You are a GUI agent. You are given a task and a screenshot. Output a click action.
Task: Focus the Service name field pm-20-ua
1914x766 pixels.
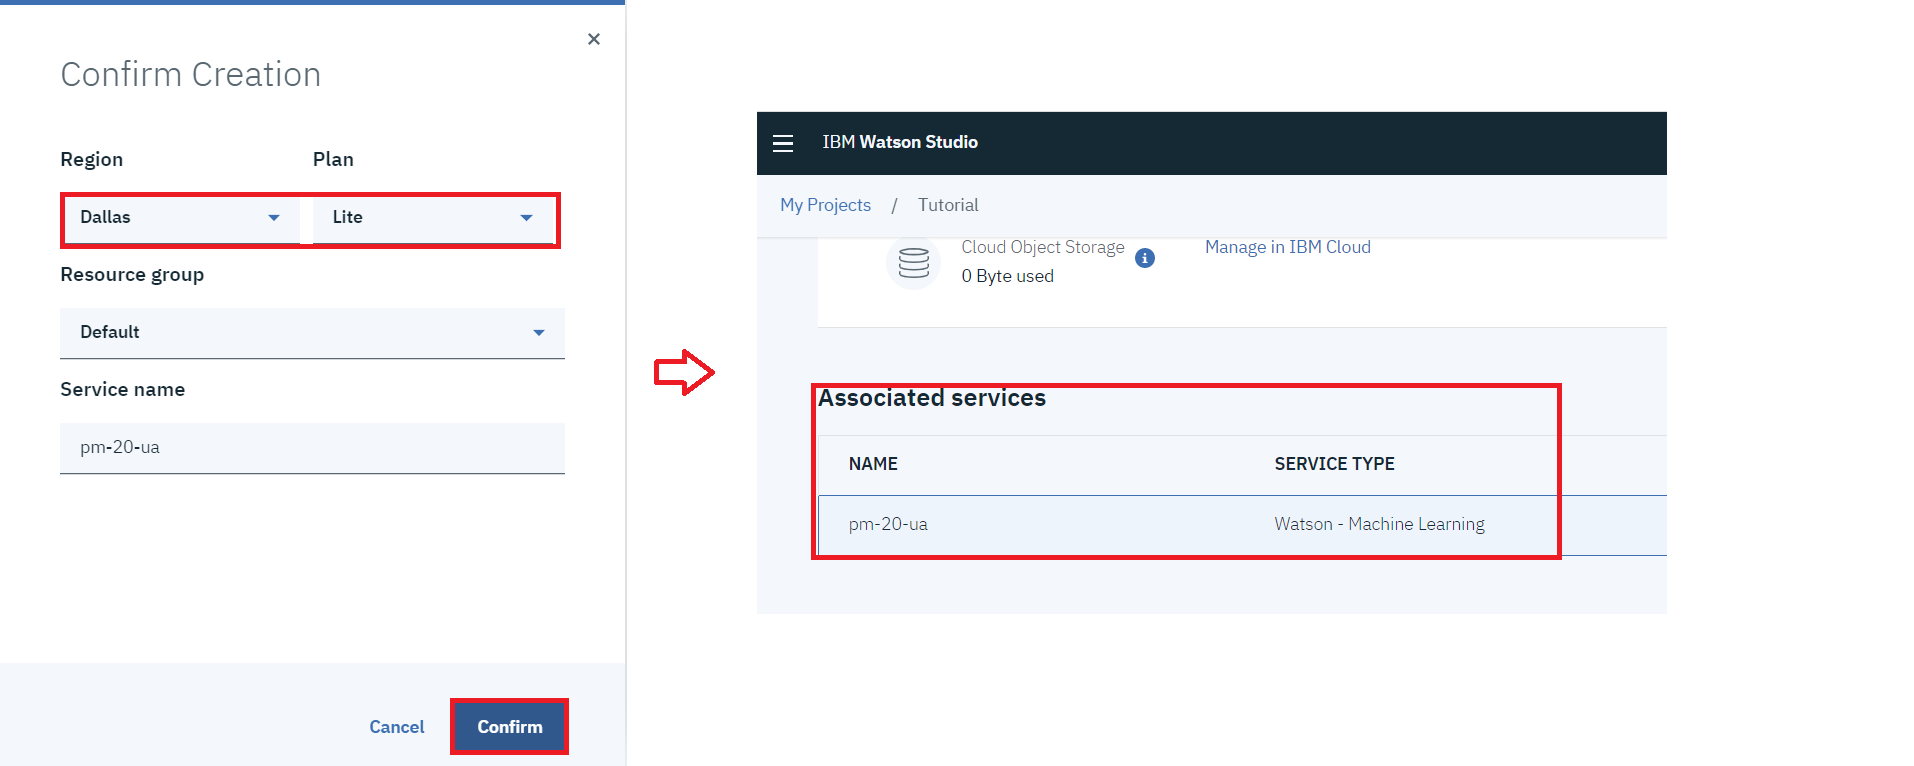[312, 448]
